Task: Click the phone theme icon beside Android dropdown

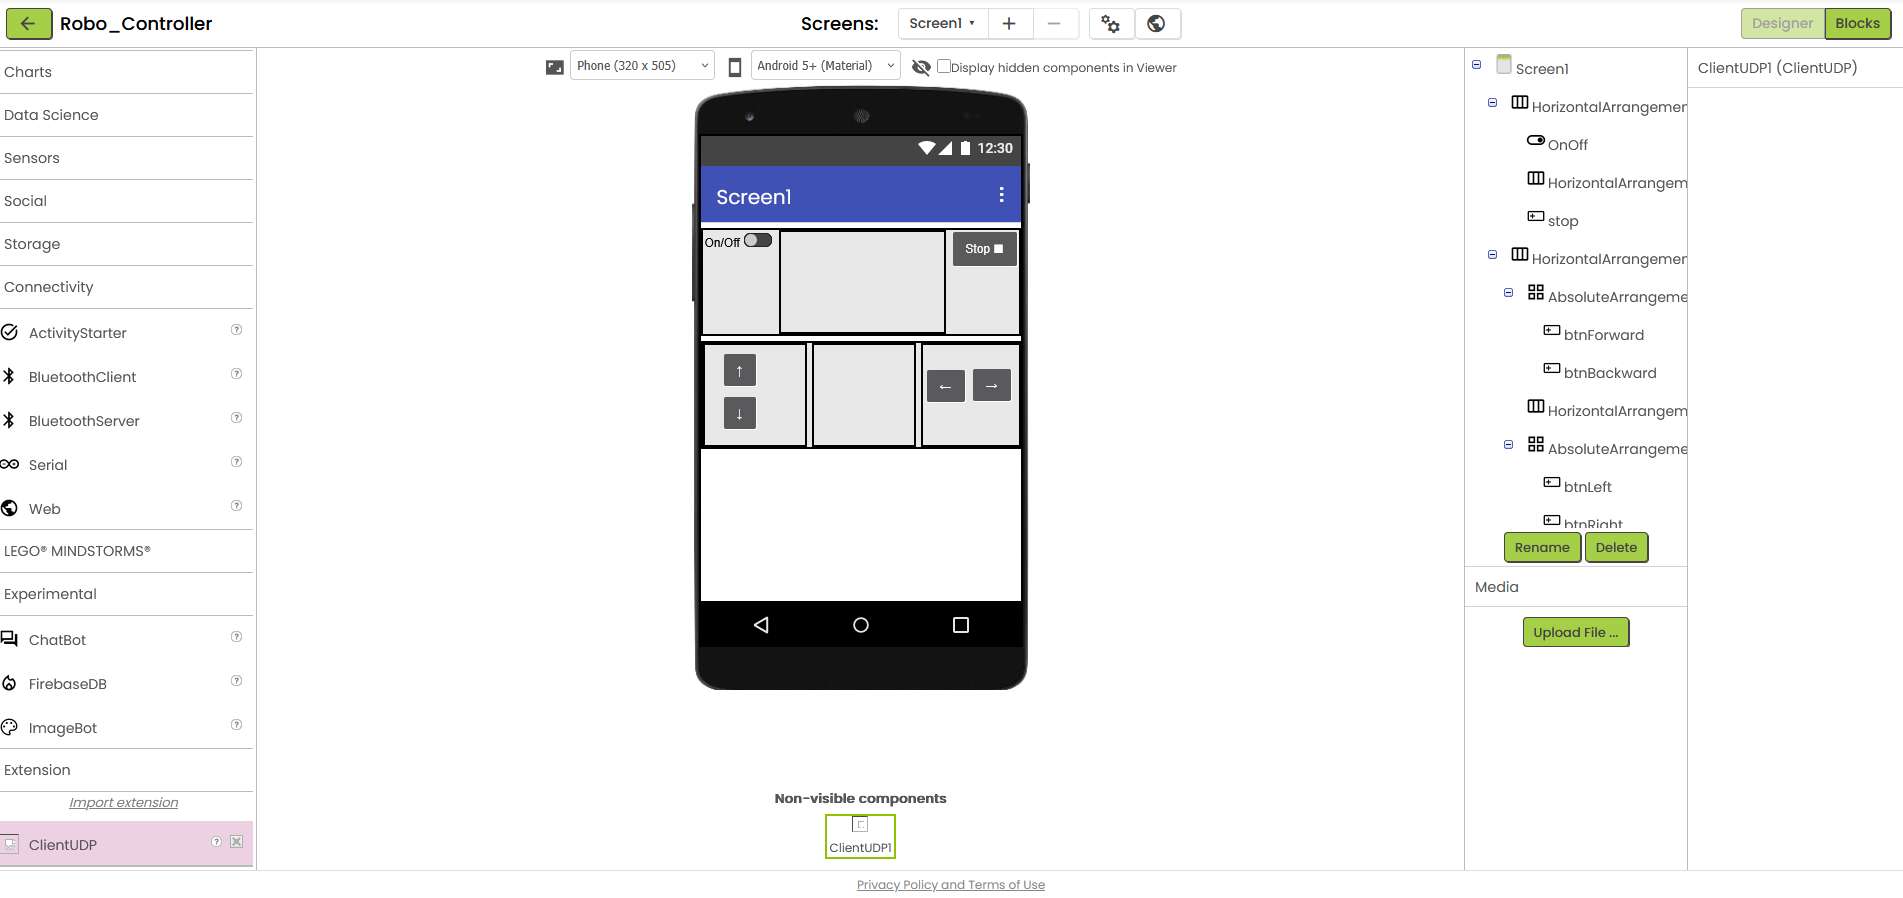Action: click(735, 67)
